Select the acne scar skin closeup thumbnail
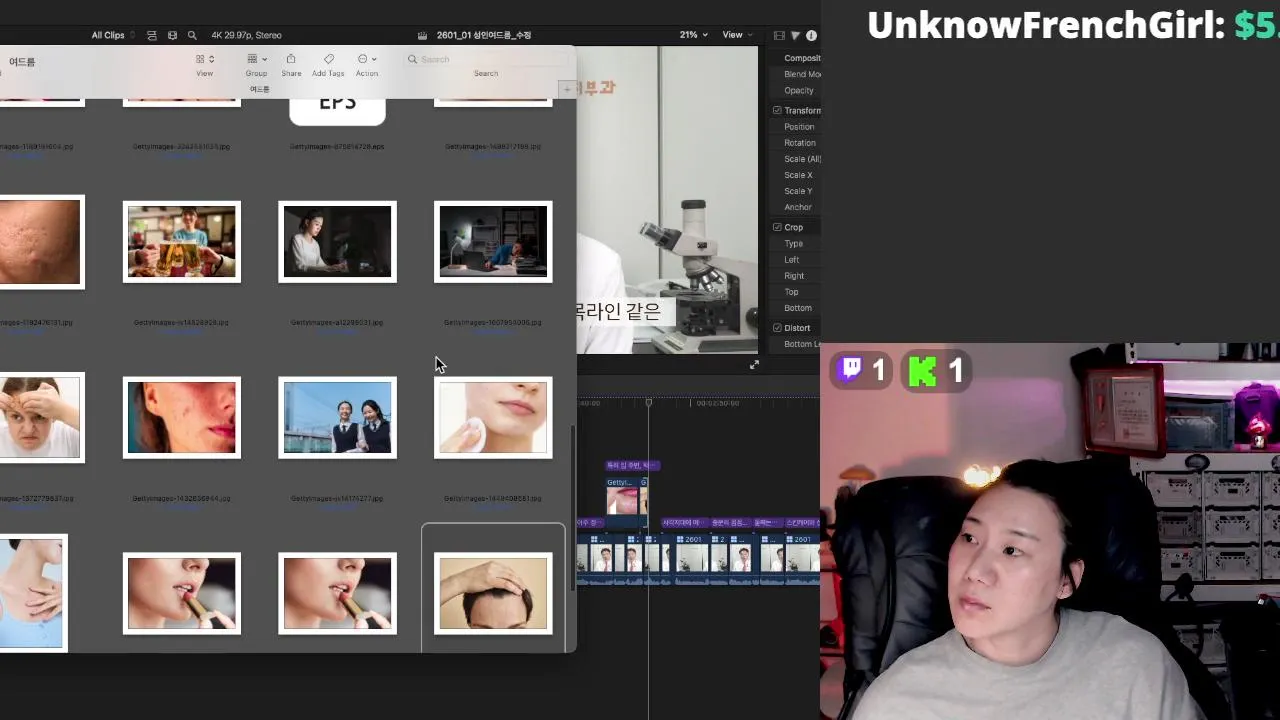The image size is (1280, 720). pyautogui.click(x=40, y=242)
